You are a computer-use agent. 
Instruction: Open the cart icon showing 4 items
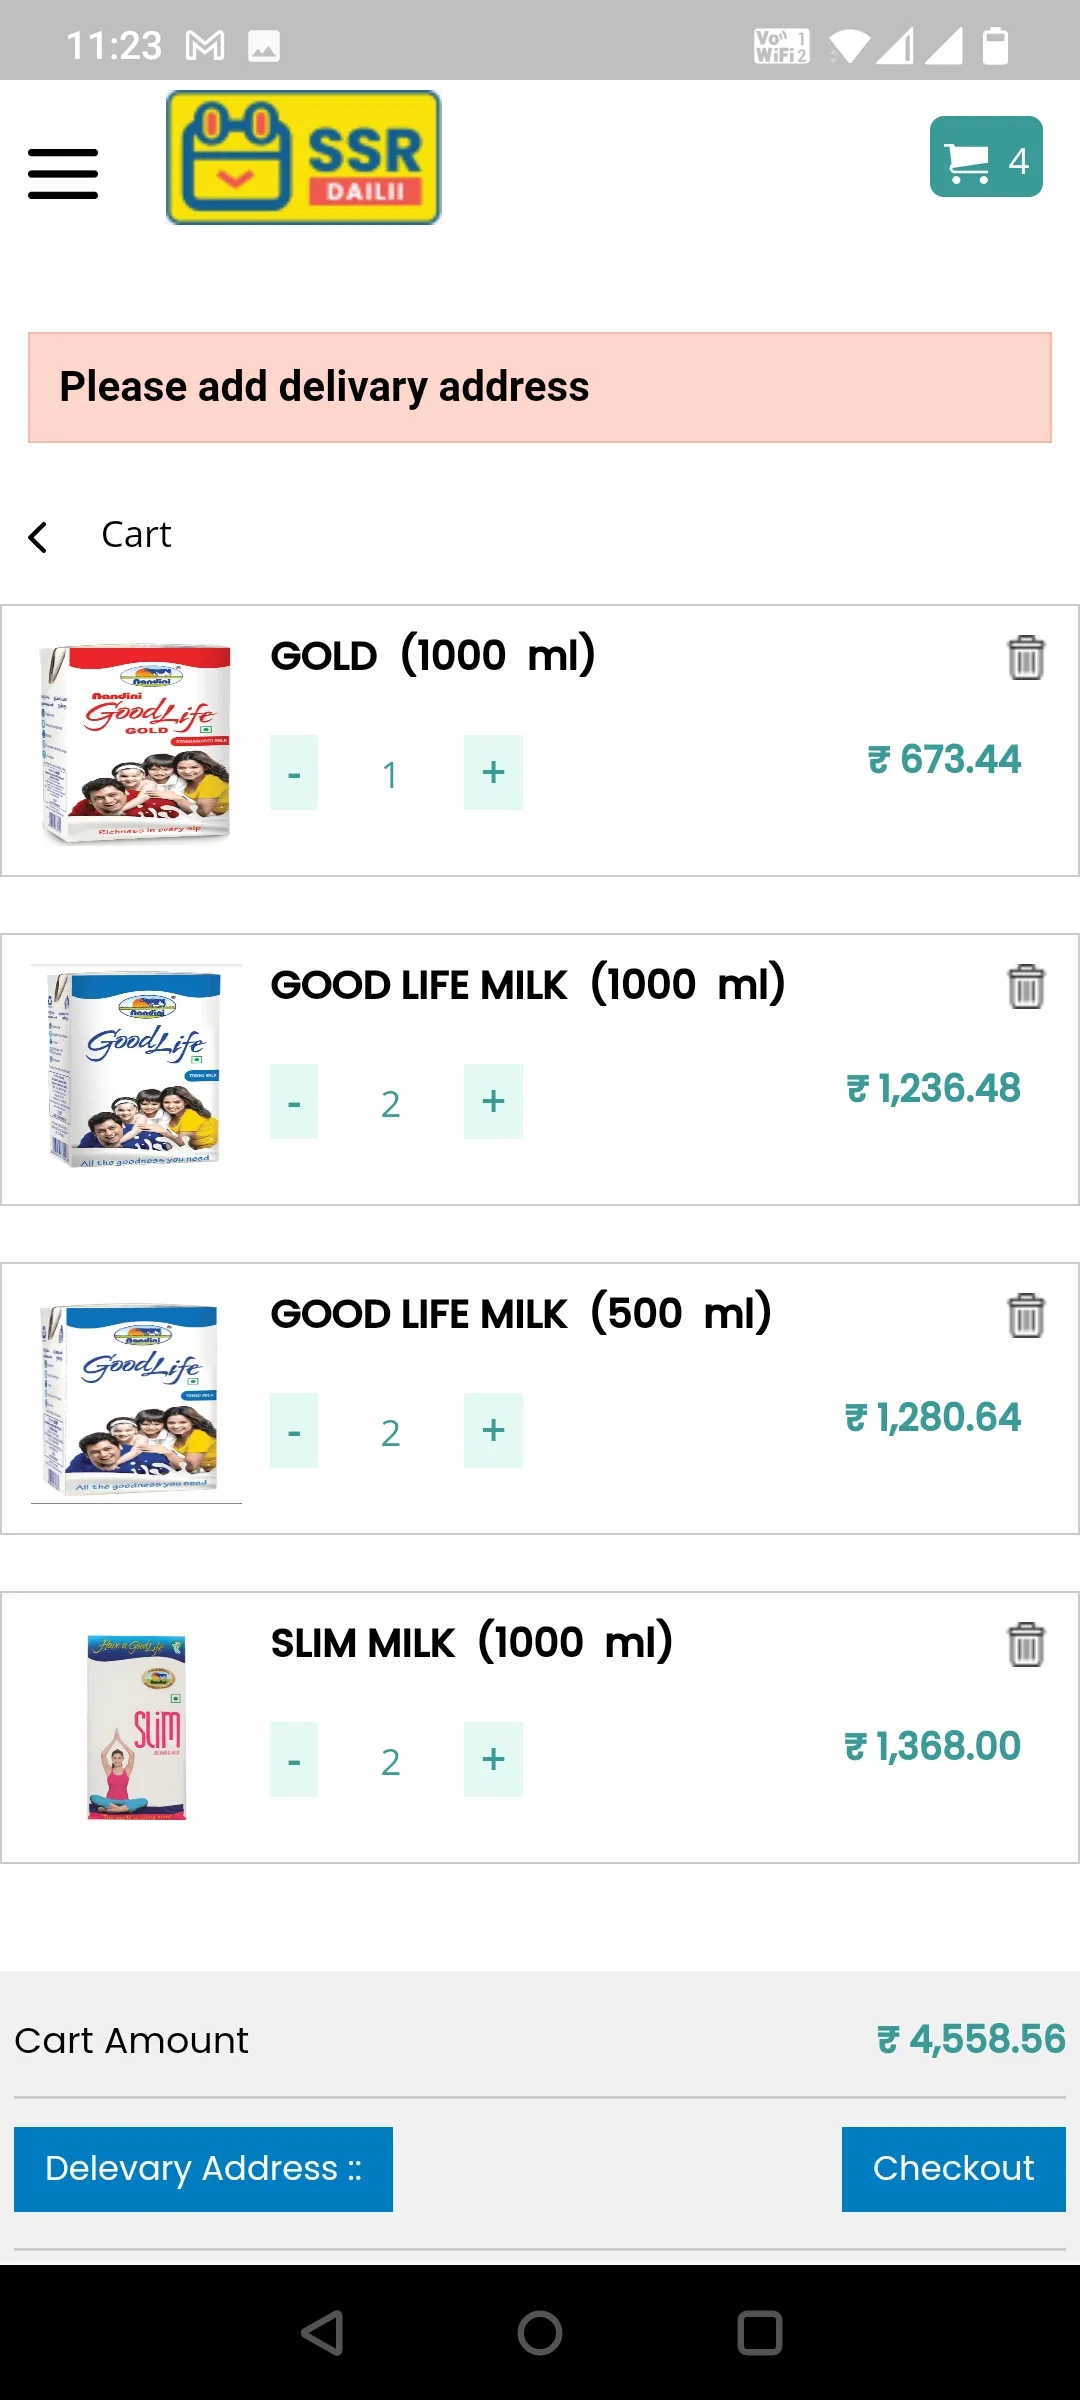[x=986, y=157]
